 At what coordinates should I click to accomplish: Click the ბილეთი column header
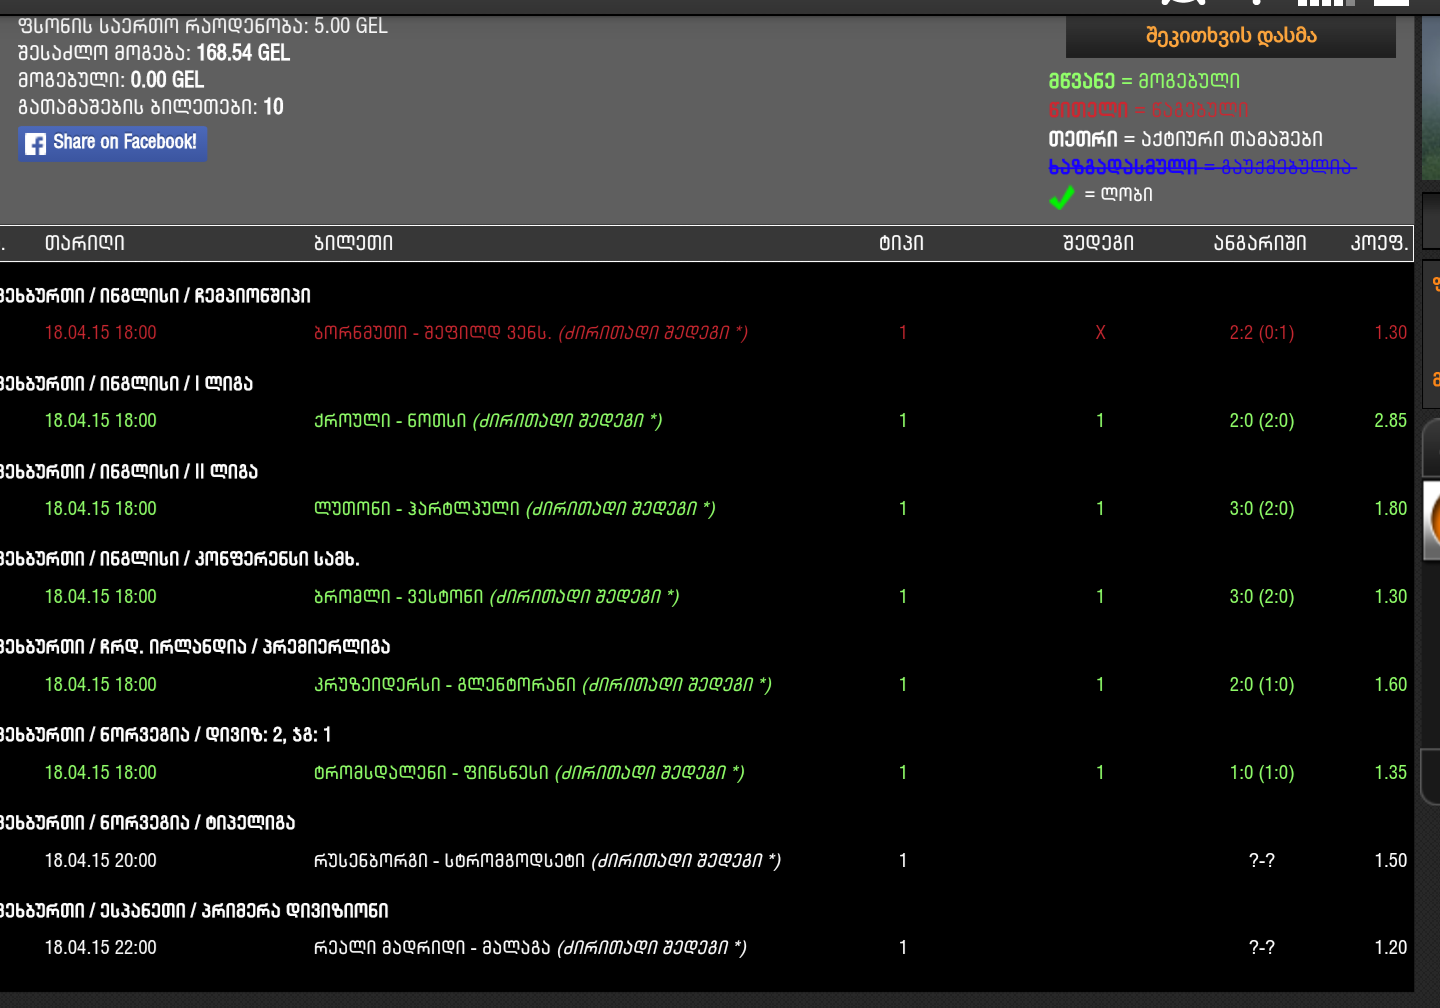[353, 243]
